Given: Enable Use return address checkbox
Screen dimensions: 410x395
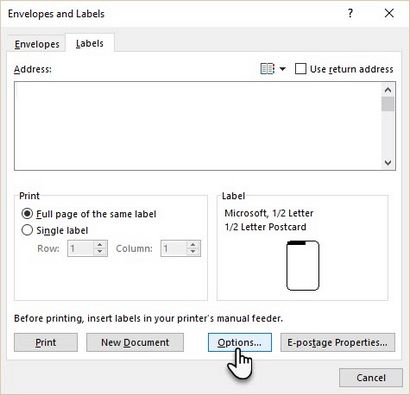Looking at the screenshot, I should [301, 69].
